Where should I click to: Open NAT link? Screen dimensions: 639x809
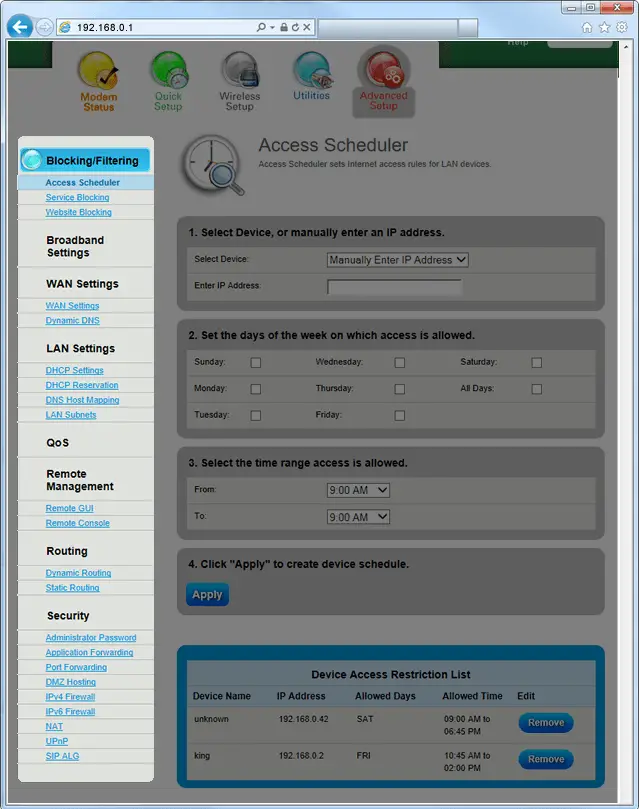pyautogui.click(x=54, y=727)
